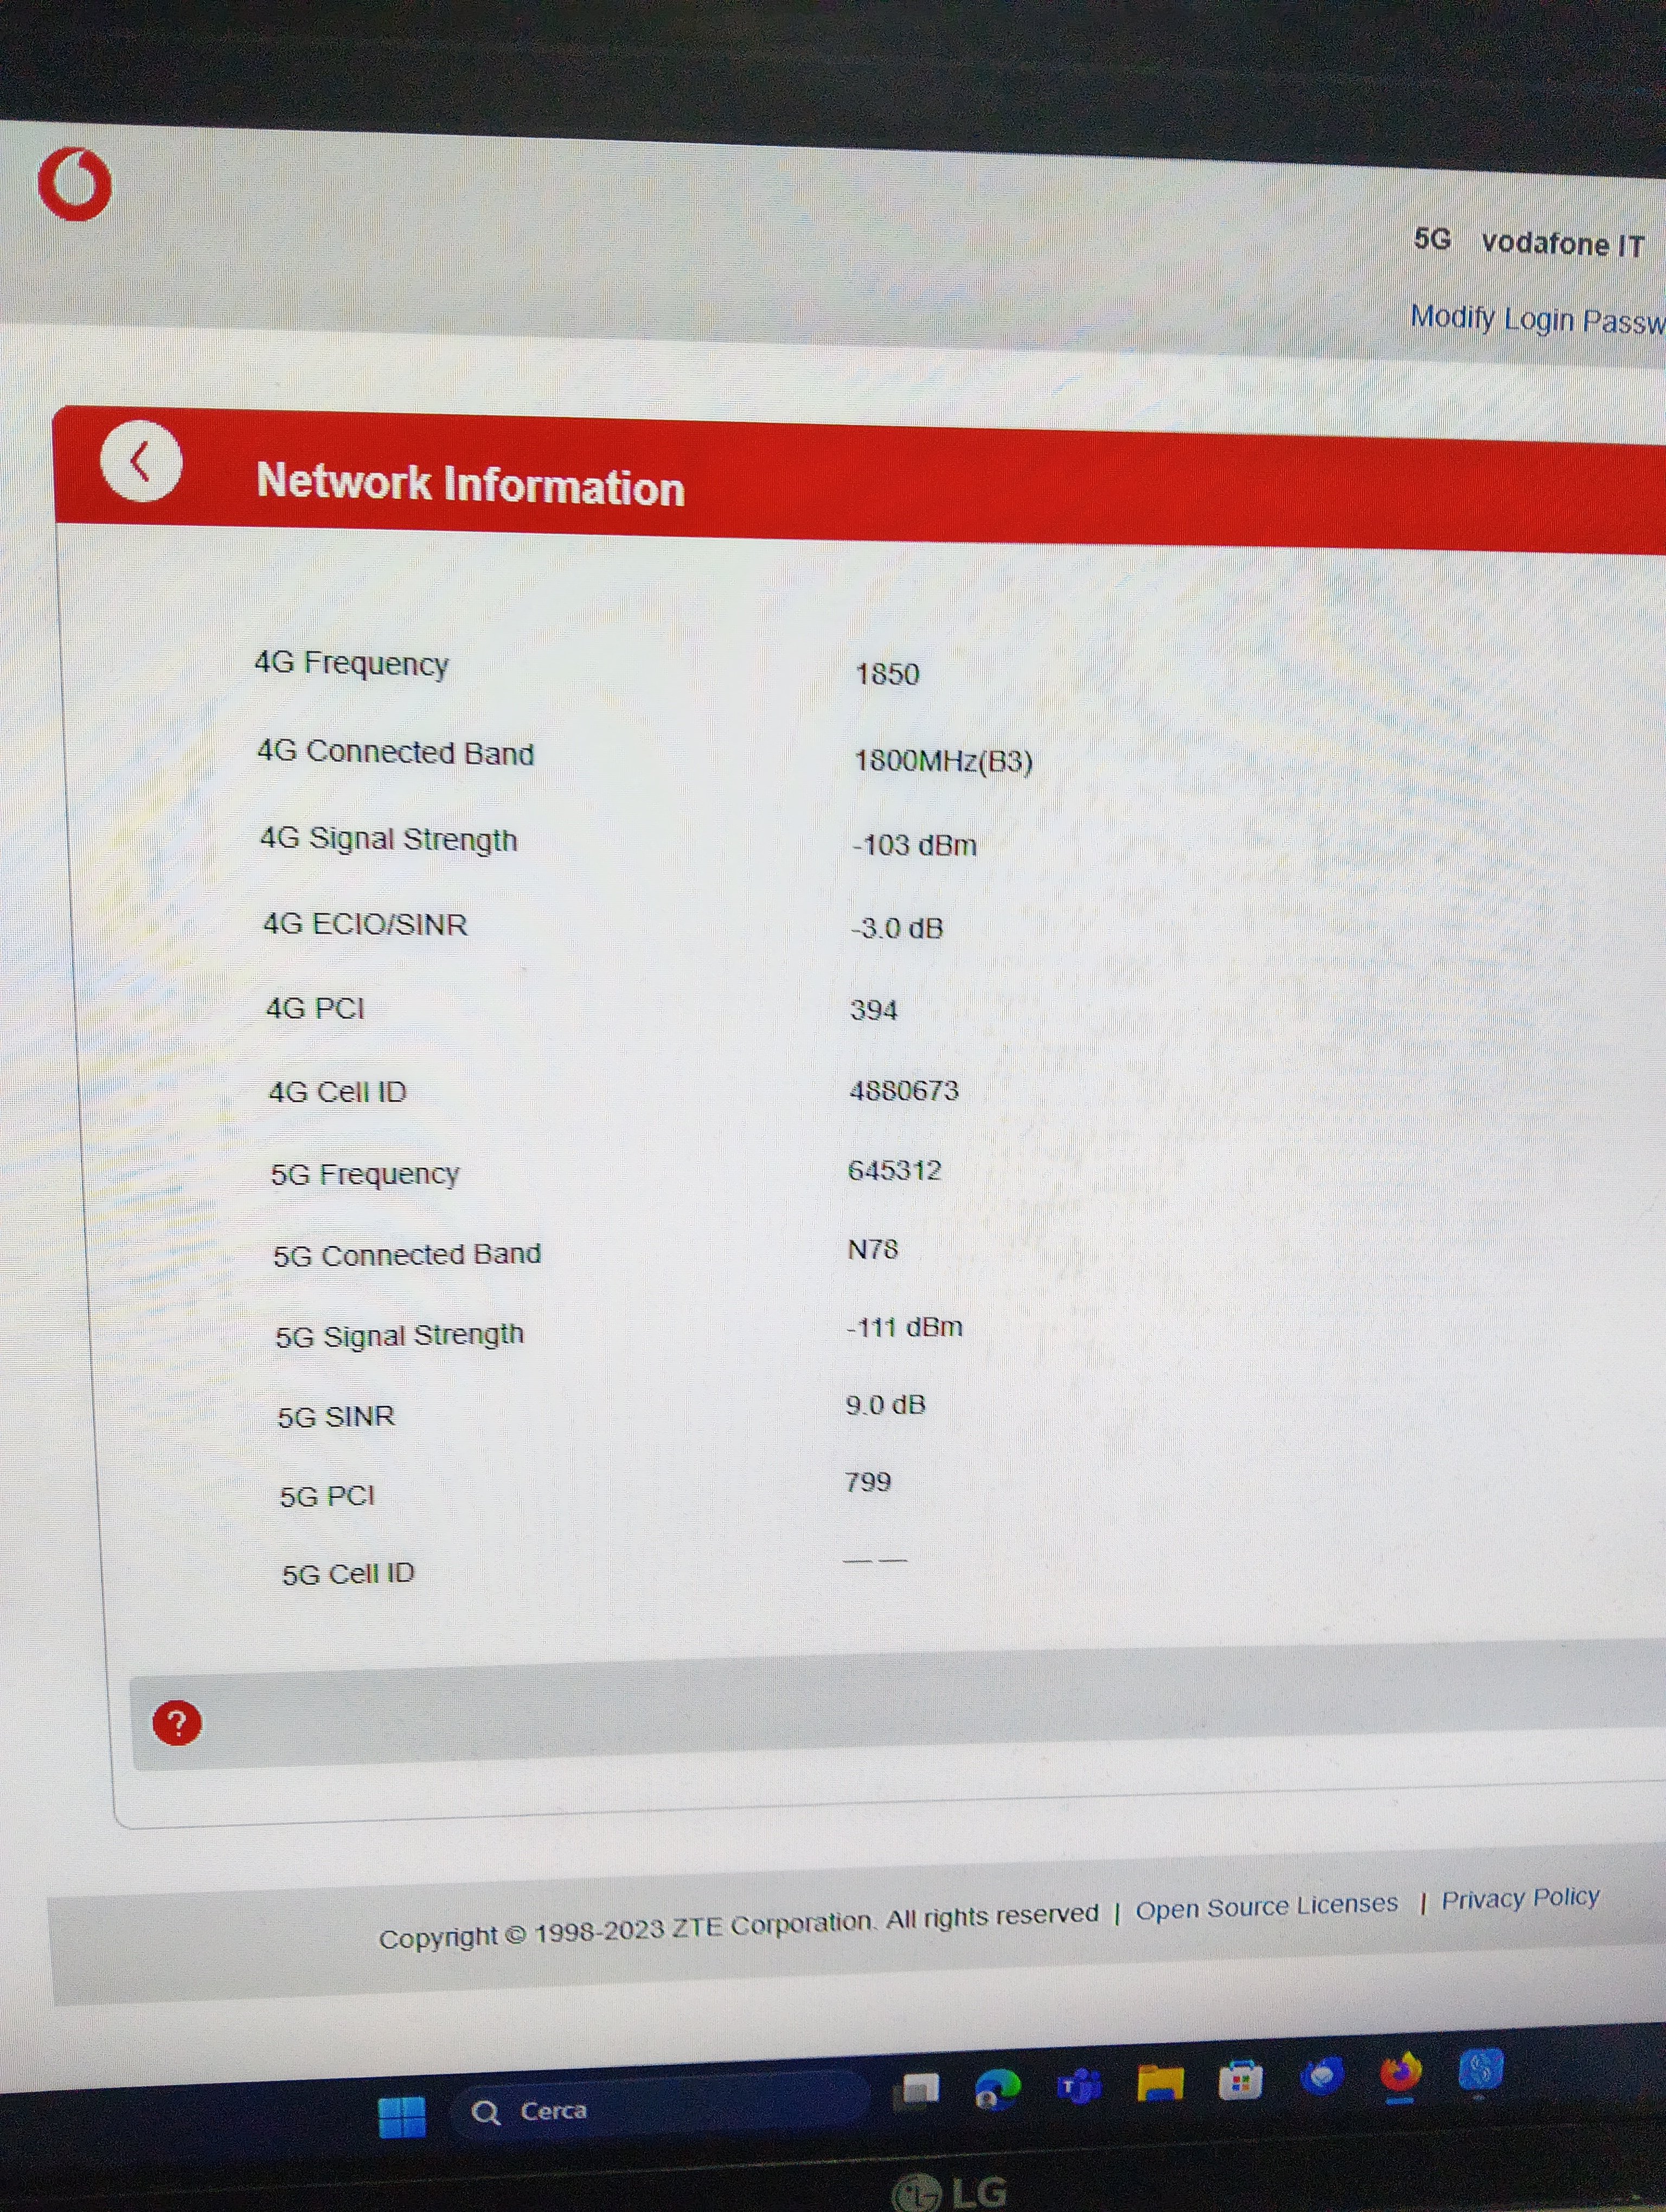Click the 4G Cell ID value 4880673

click(904, 1090)
